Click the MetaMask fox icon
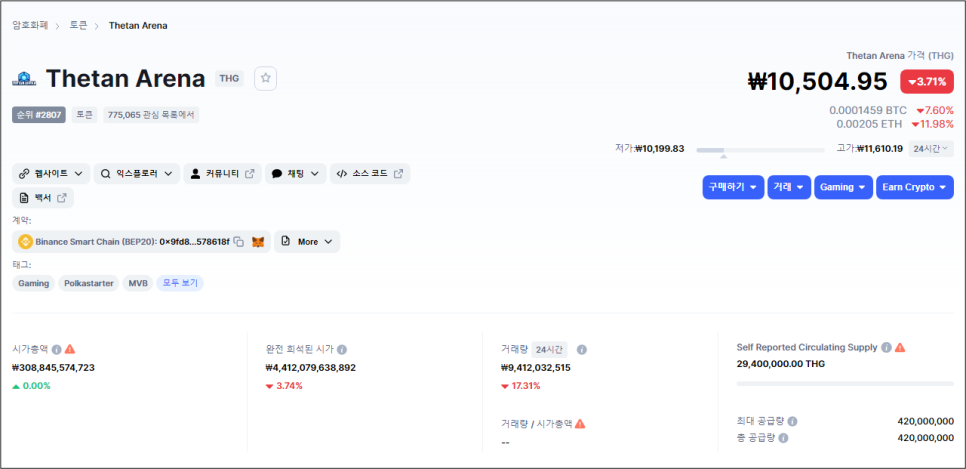This screenshot has width=966, height=469. point(258,242)
